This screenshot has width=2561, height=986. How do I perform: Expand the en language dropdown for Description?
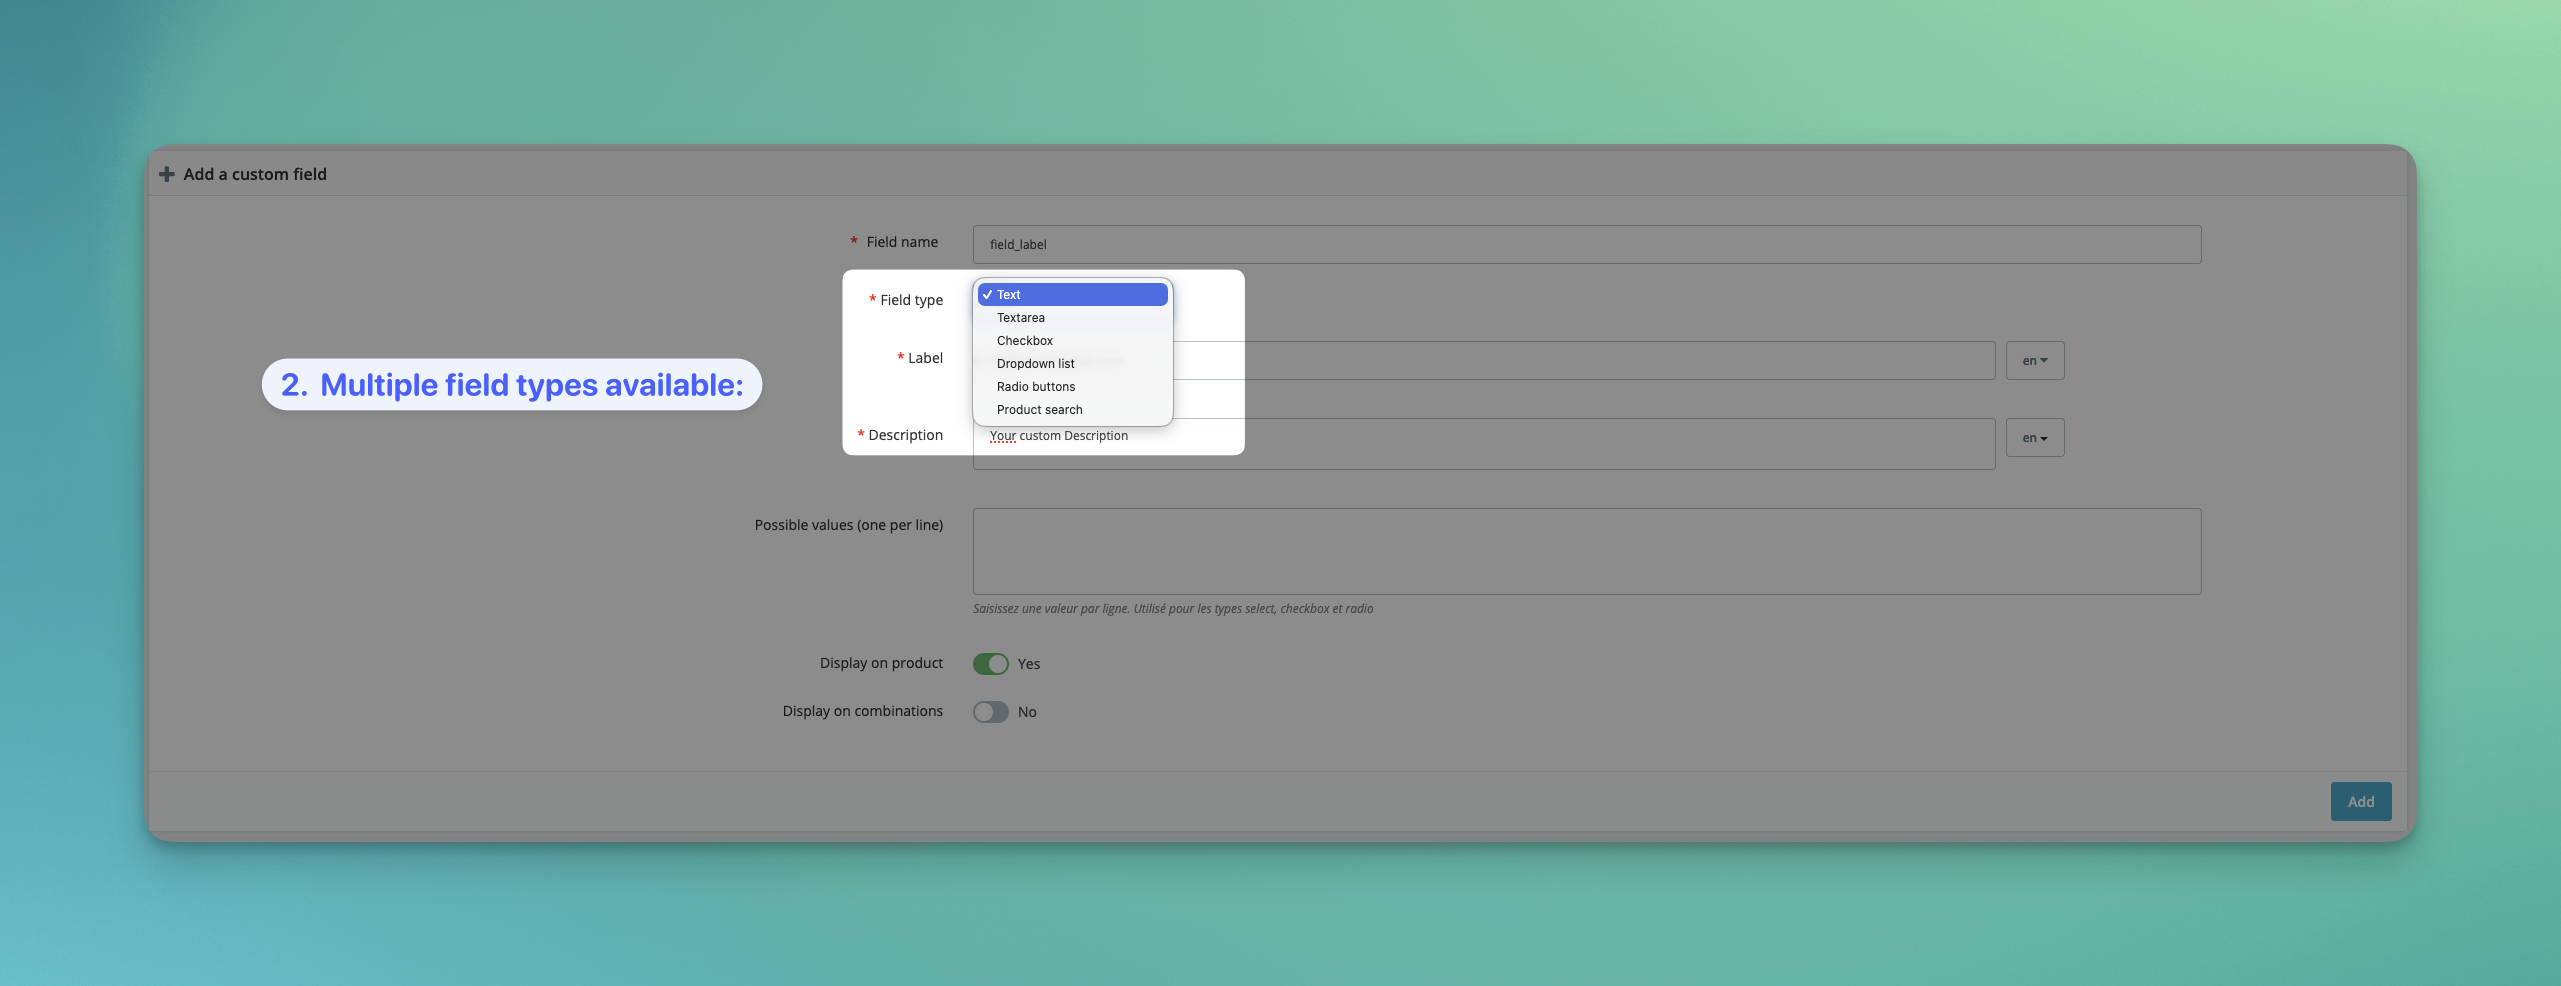[2034, 438]
